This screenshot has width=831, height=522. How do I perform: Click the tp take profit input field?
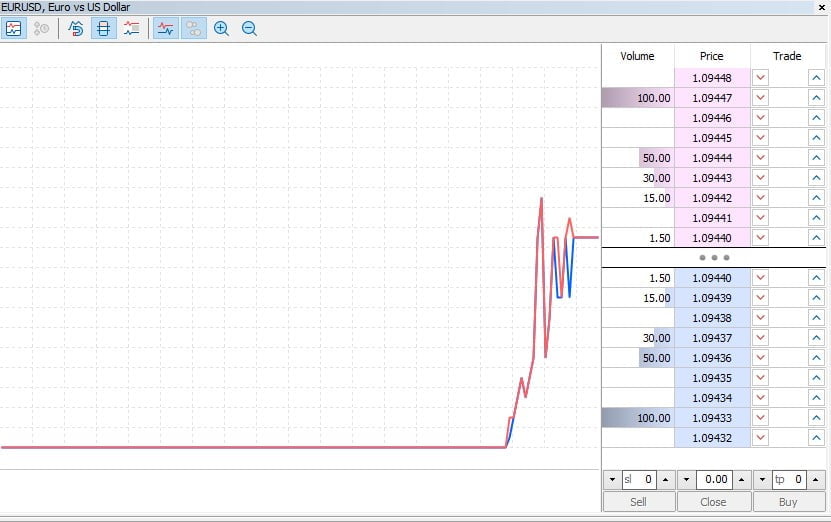tap(789, 480)
